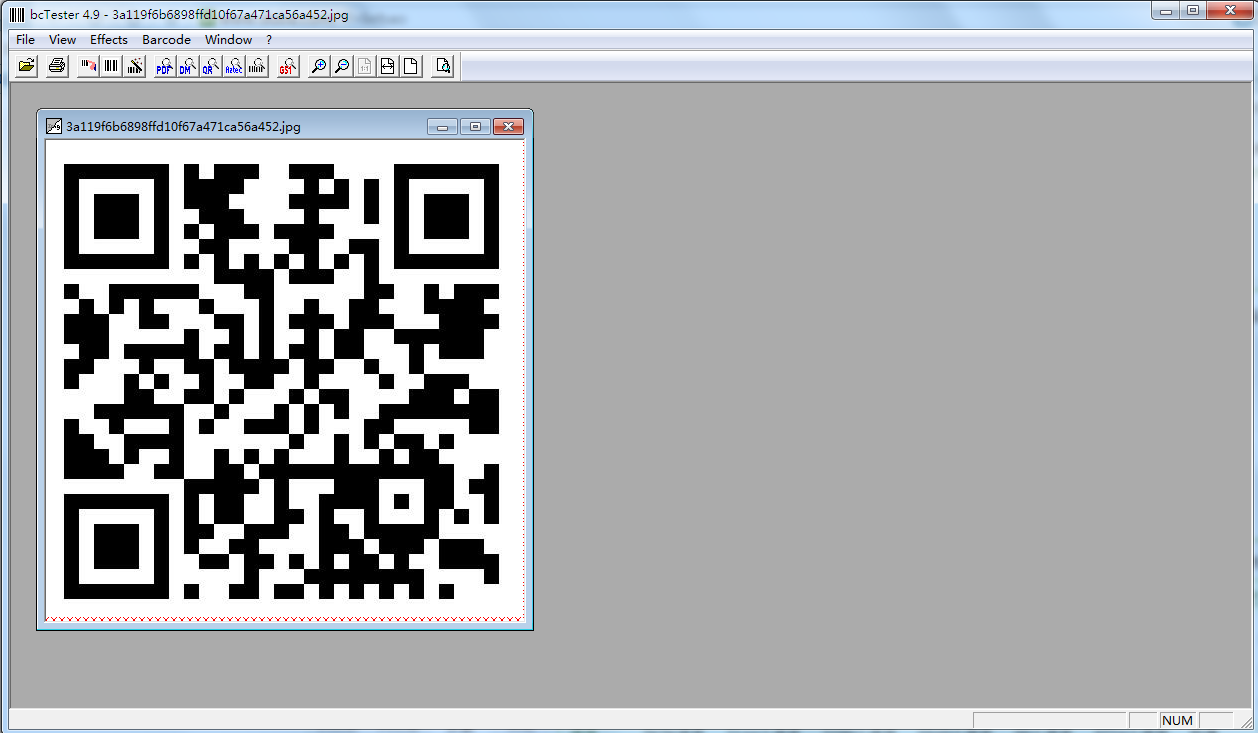Maximize the image child window

pyautogui.click(x=475, y=126)
